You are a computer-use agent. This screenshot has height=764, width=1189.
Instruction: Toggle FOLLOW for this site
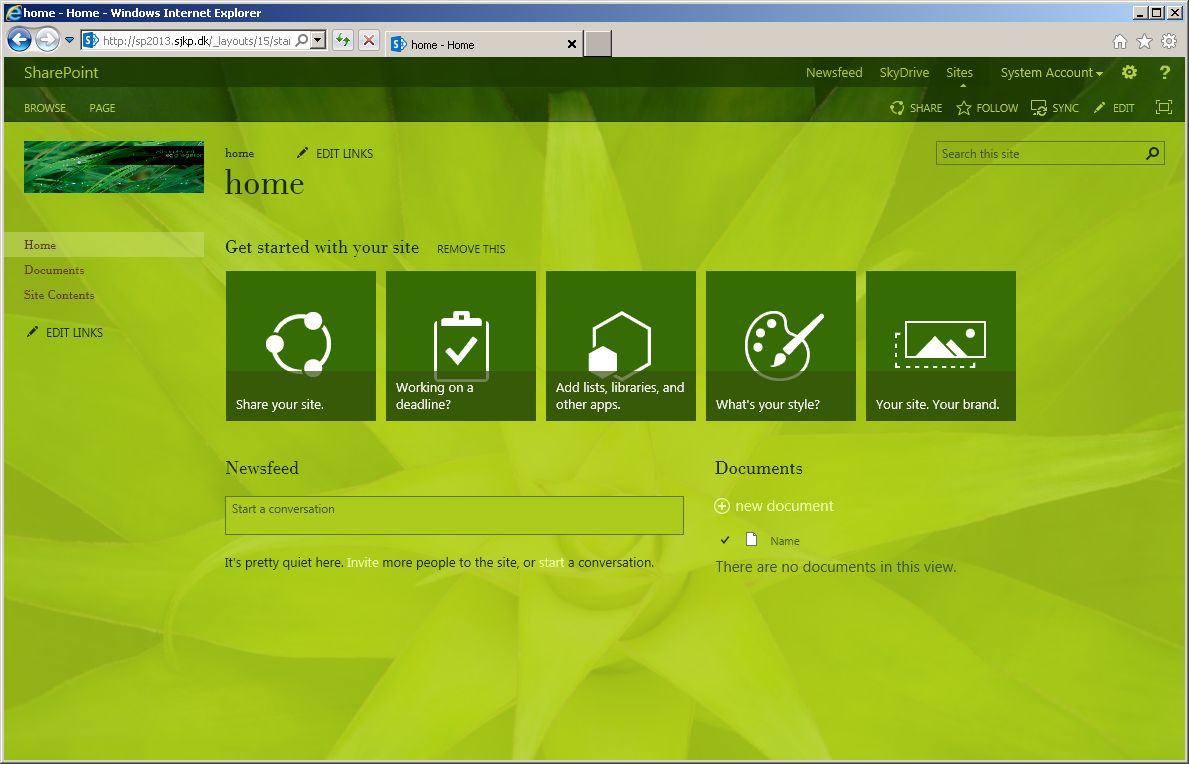pos(965,107)
